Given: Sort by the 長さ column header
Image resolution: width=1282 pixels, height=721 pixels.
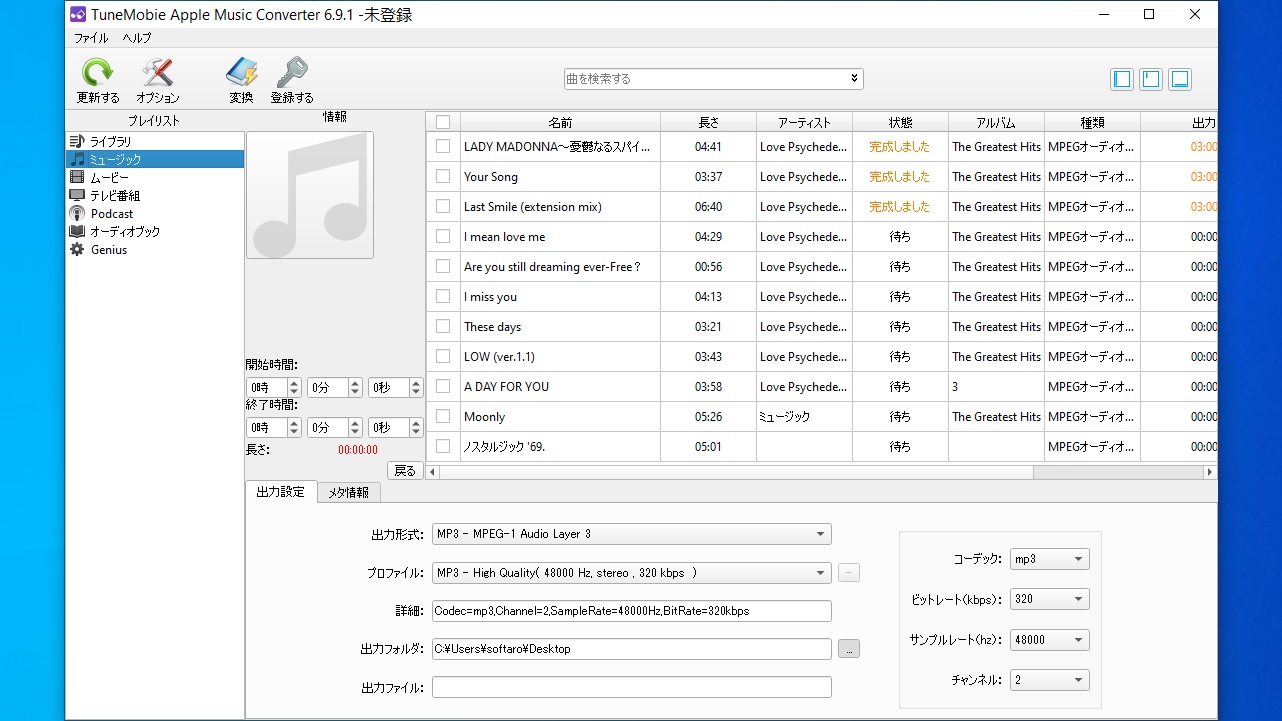Looking at the screenshot, I should point(708,122).
